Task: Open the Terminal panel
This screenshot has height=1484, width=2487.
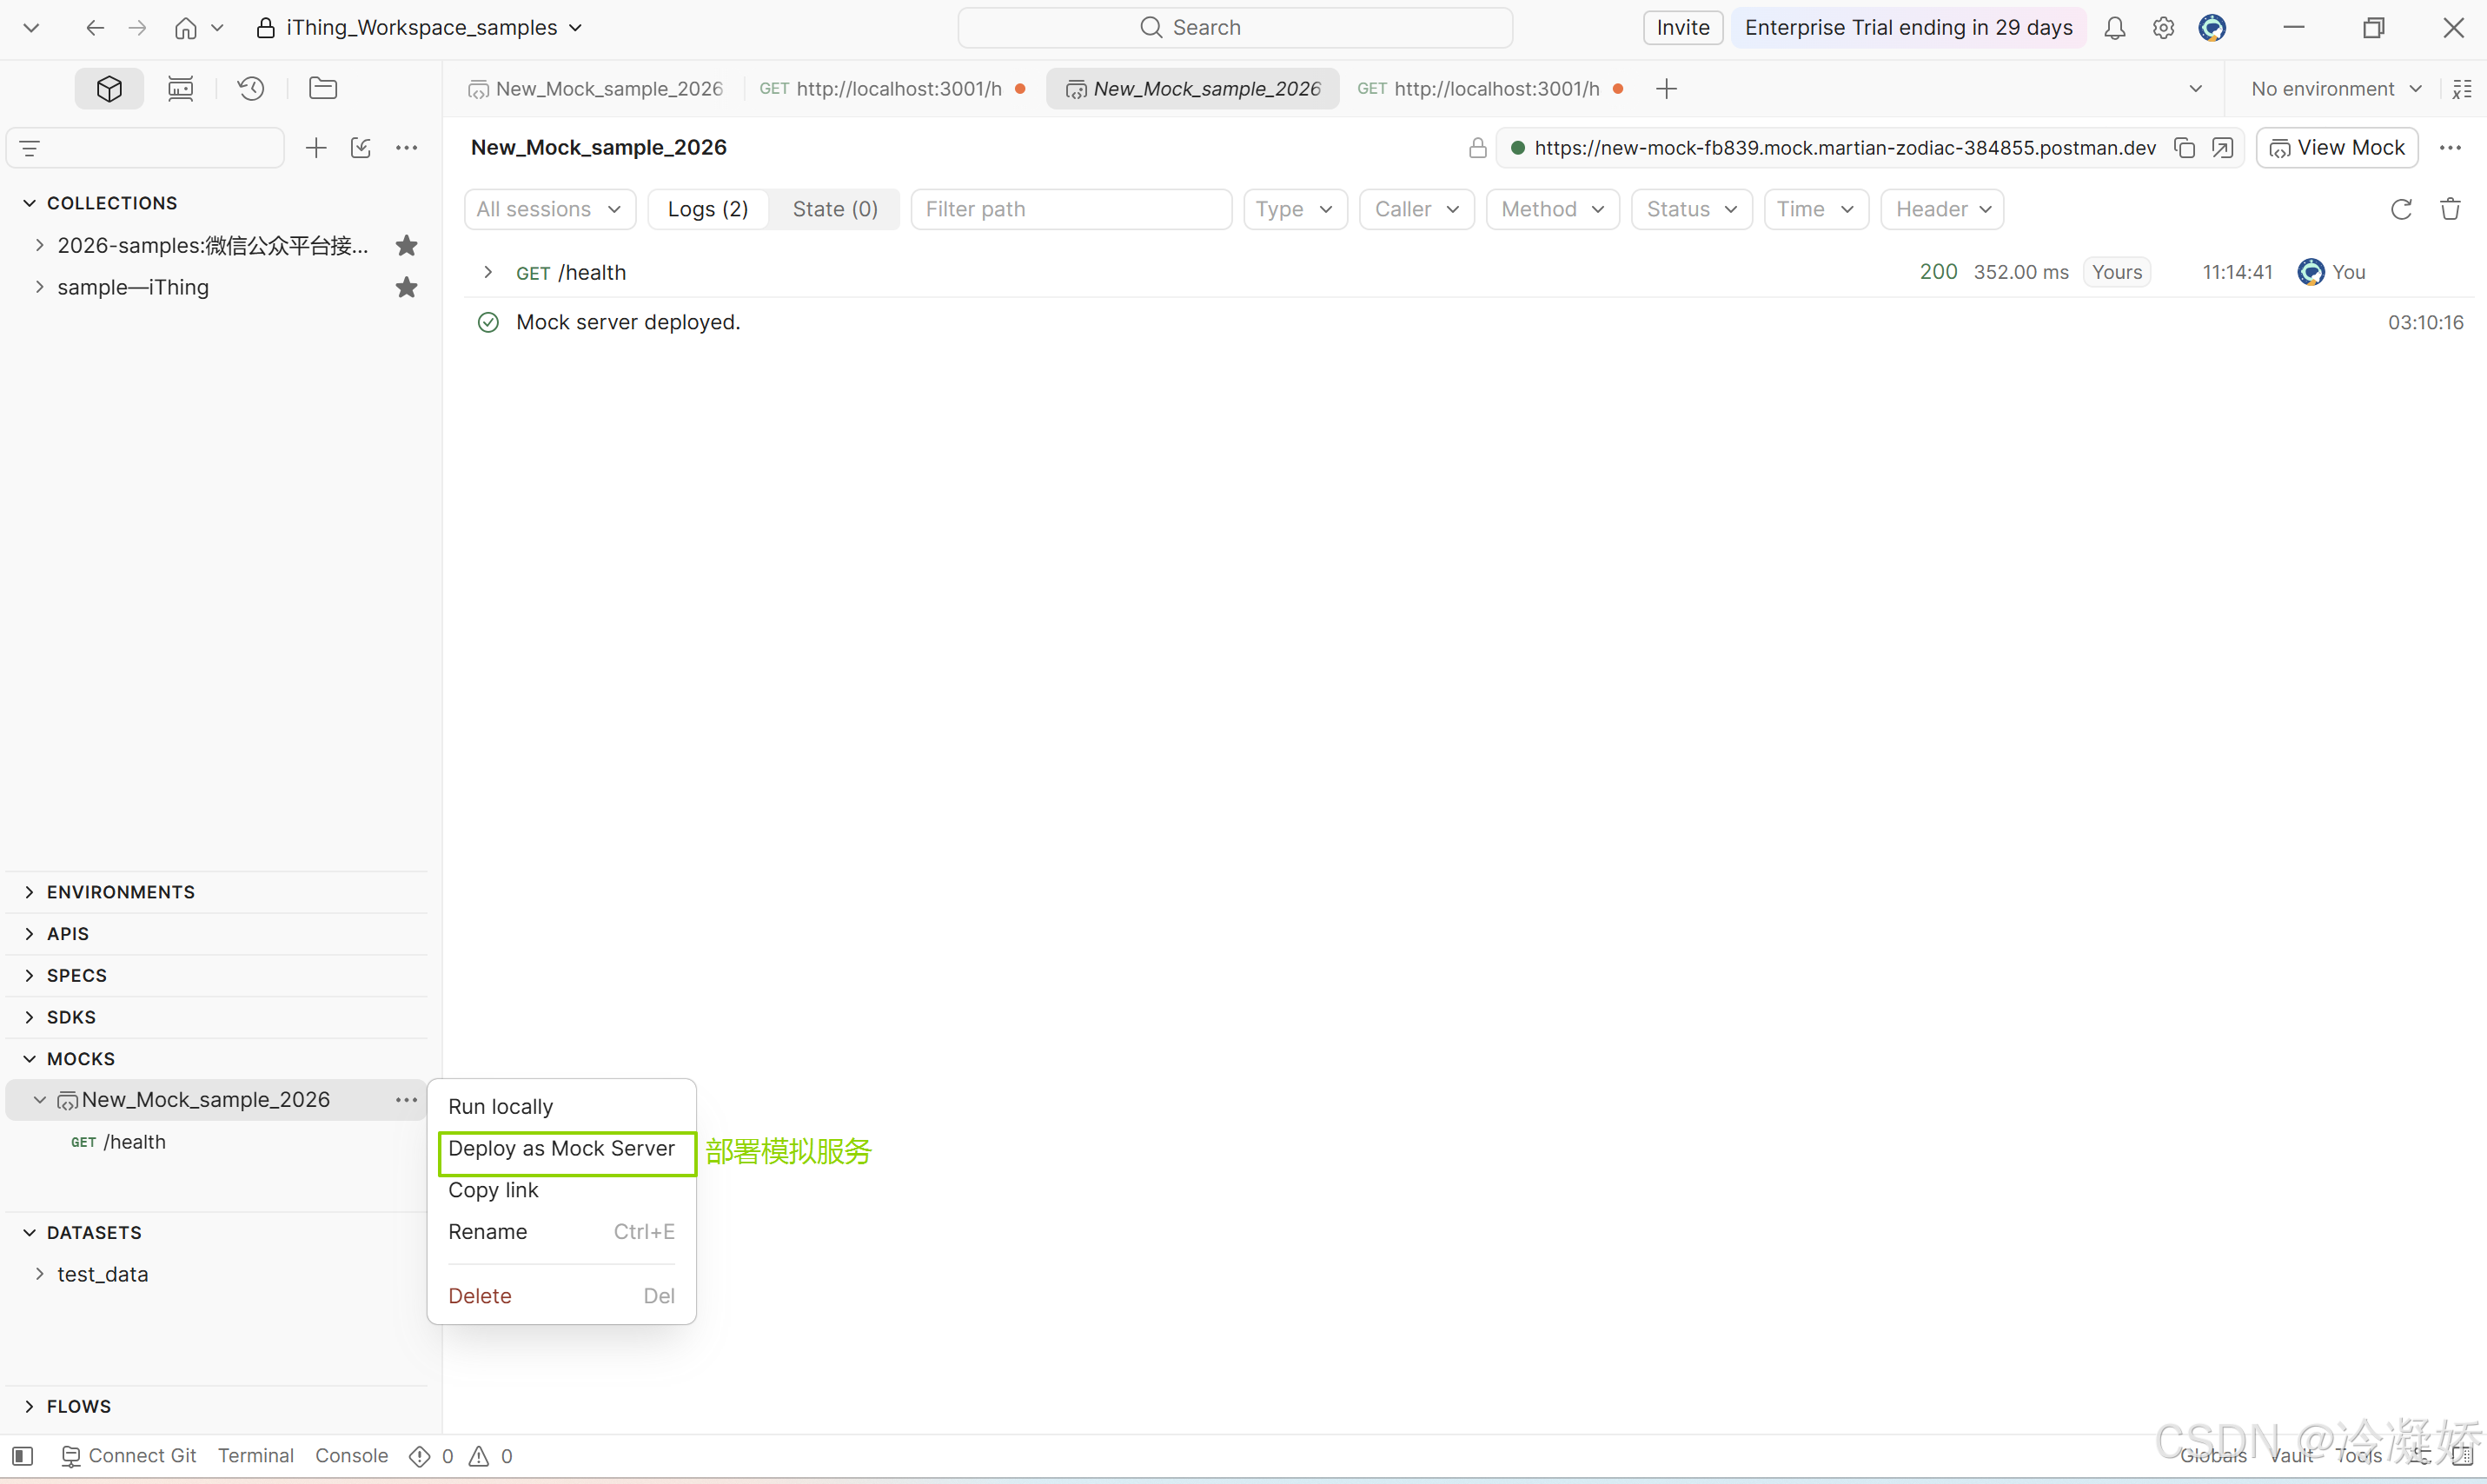Action: coord(256,1456)
